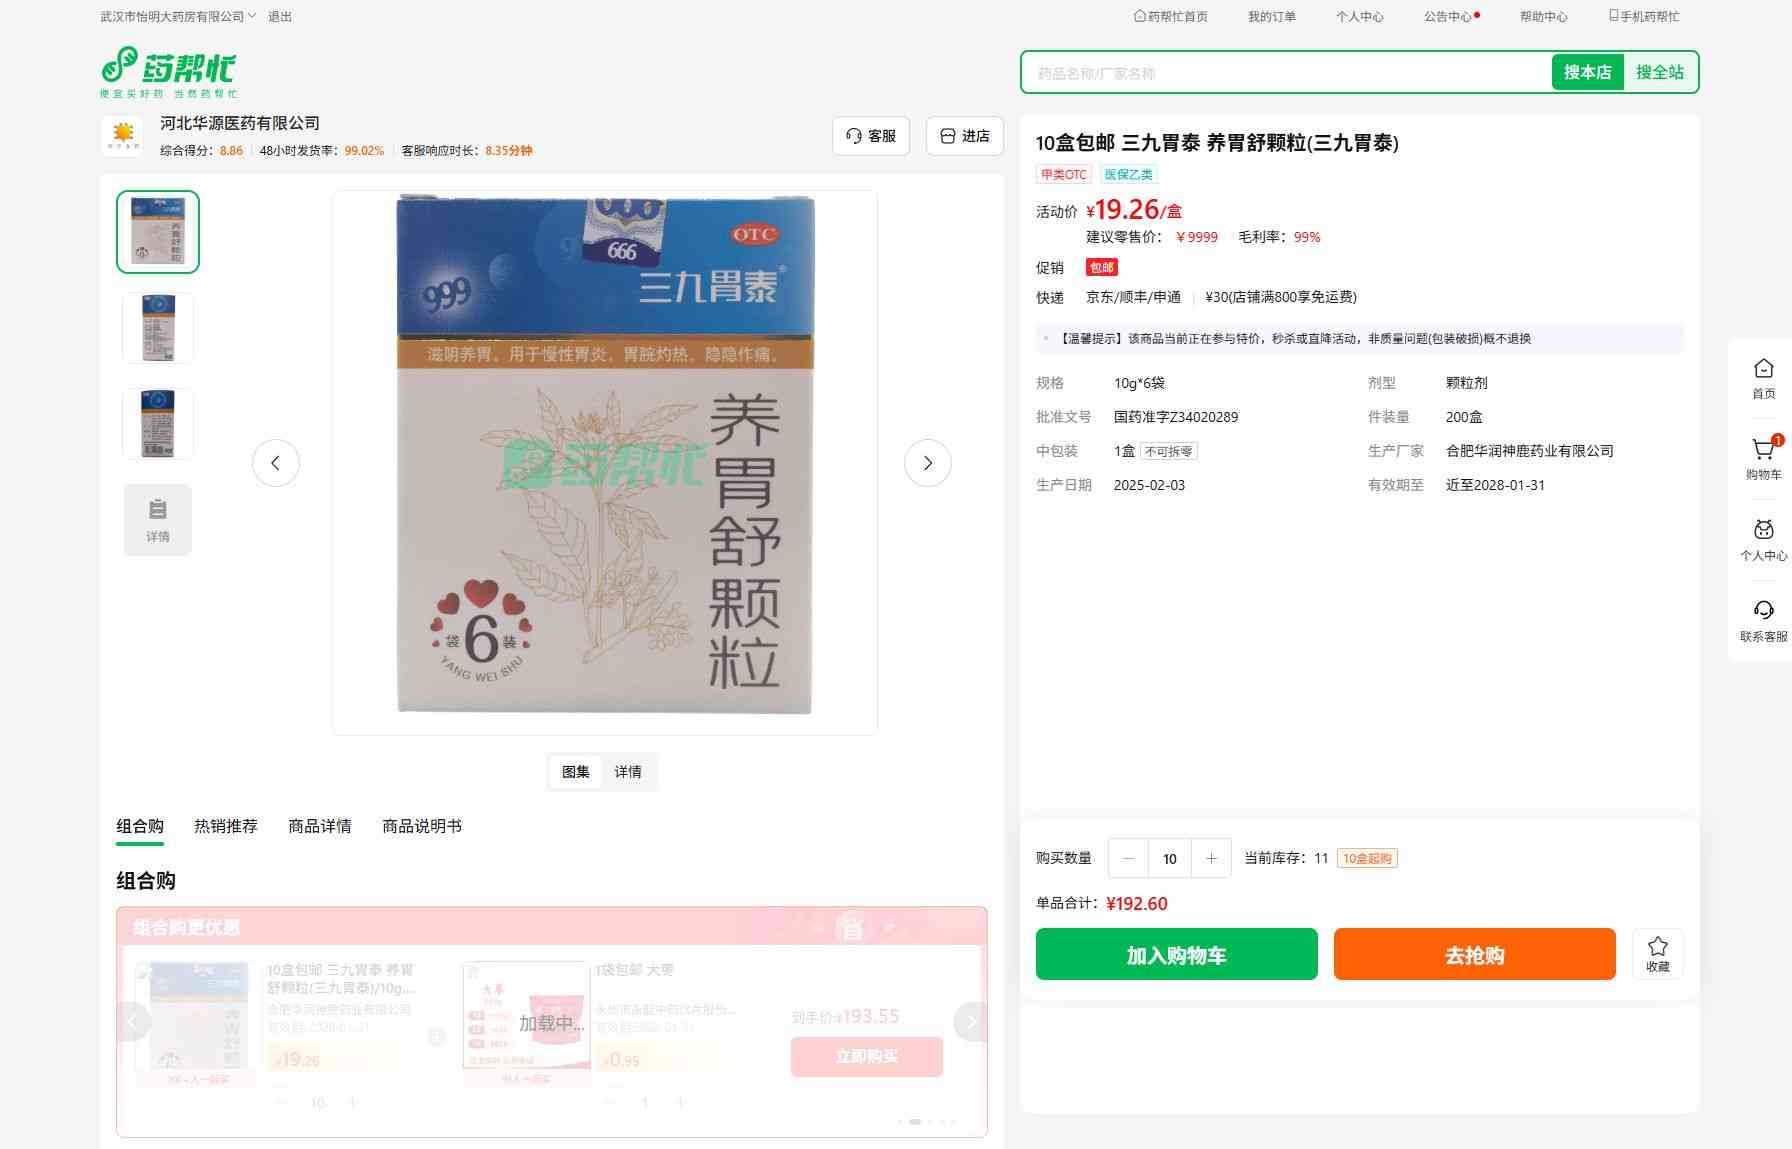The width and height of the screenshot is (1792, 1149).
Task: Show previous product image with left arrow
Action: 276,463
